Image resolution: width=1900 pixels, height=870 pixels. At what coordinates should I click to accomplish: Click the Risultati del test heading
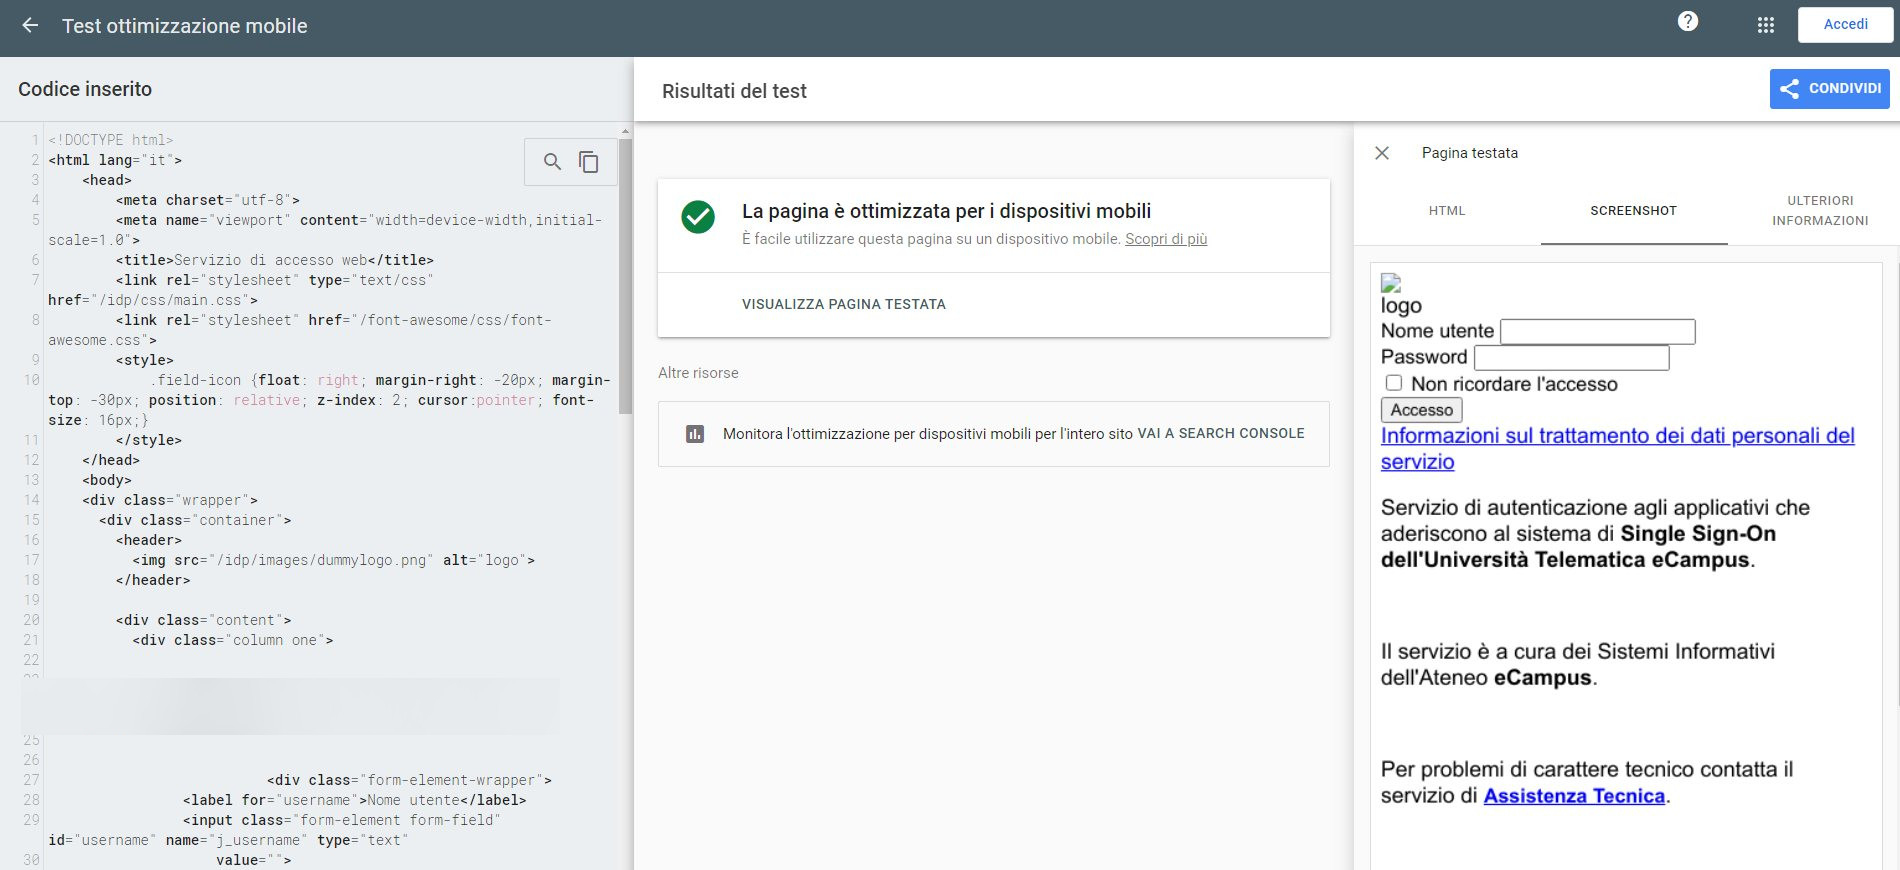(x=734, y=91)
